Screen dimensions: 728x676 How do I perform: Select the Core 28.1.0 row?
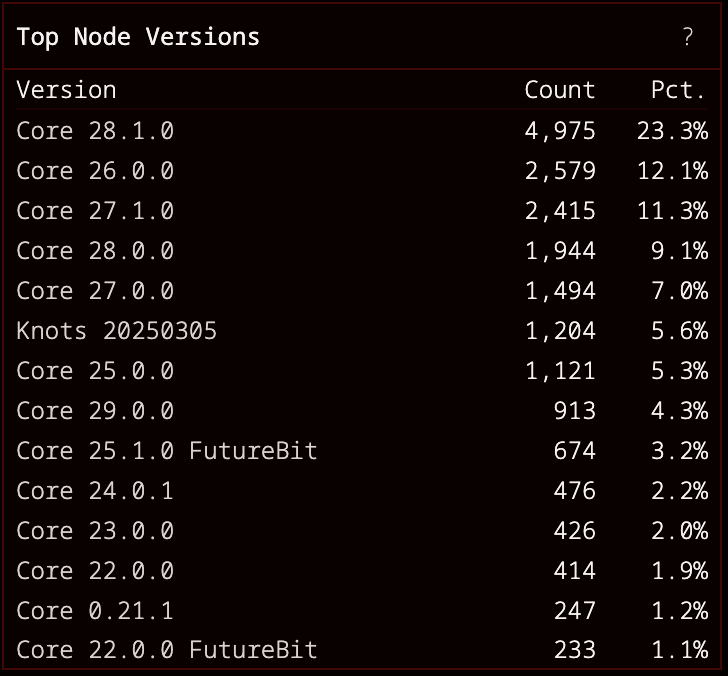pyautogui.click(x=95, y=131)
